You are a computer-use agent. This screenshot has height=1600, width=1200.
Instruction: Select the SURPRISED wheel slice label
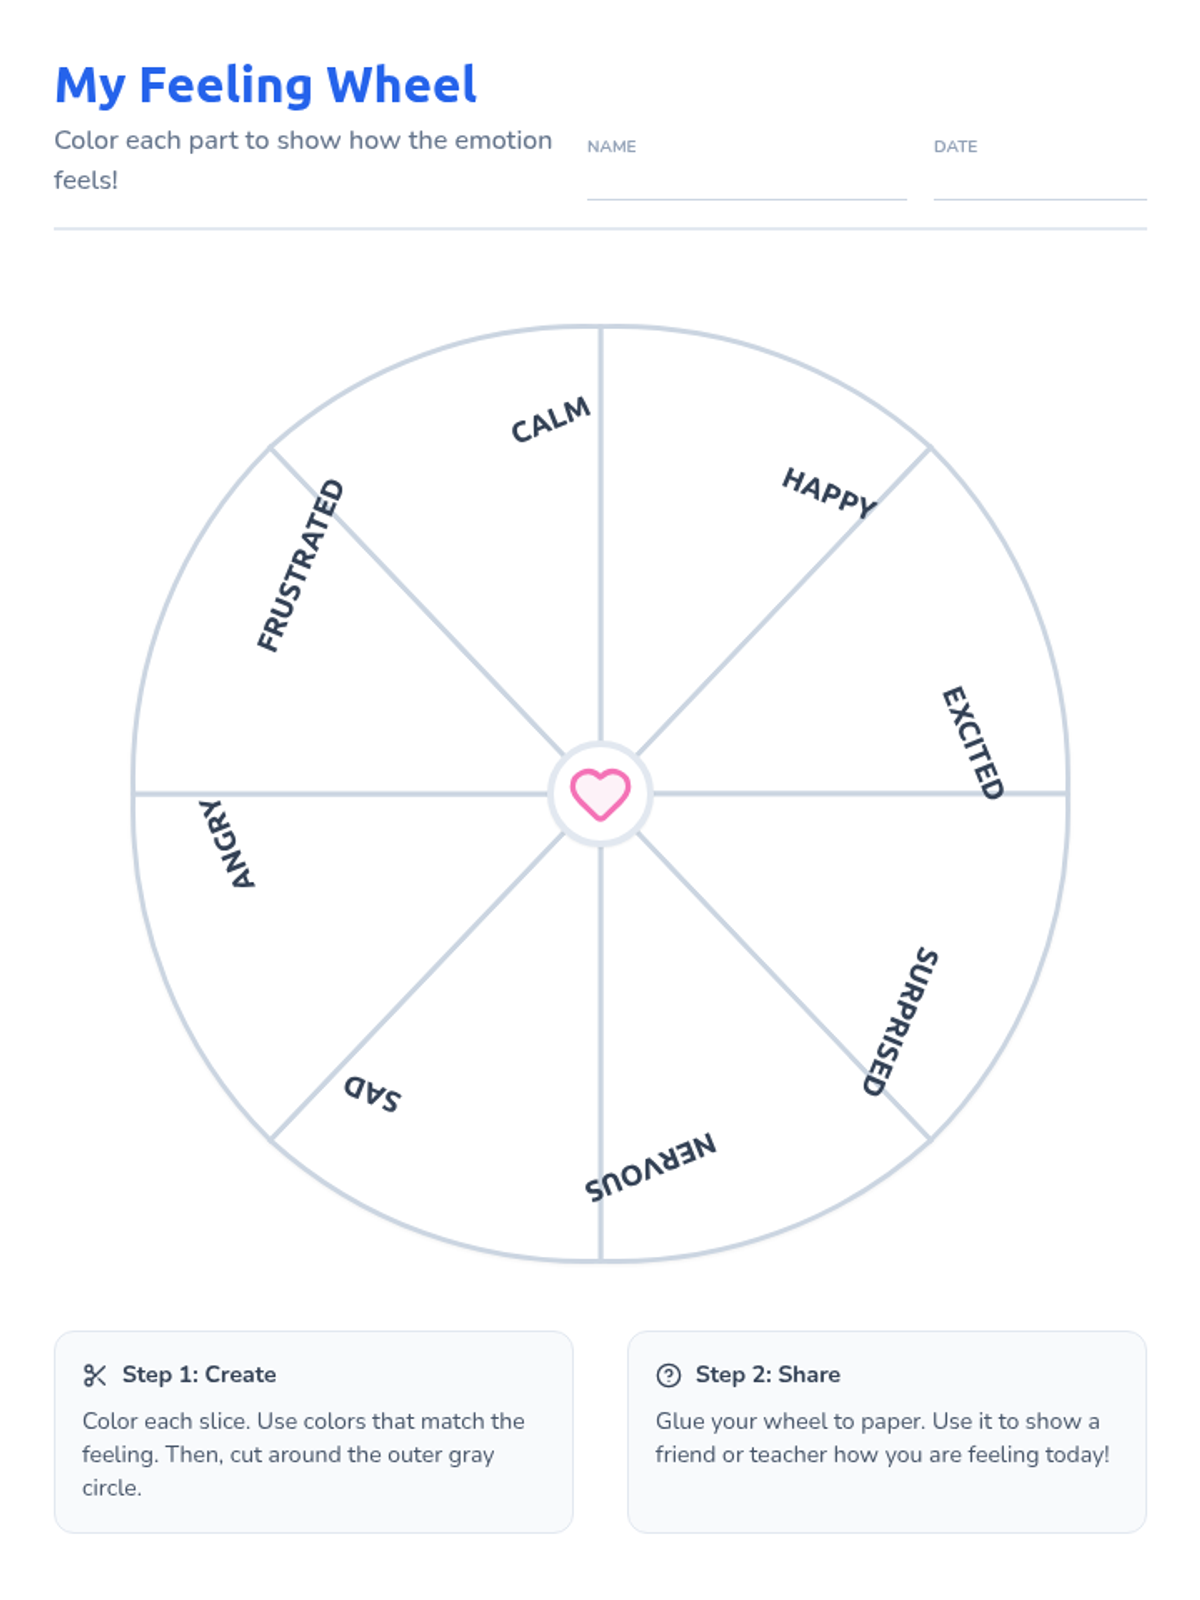[901, 1021]
